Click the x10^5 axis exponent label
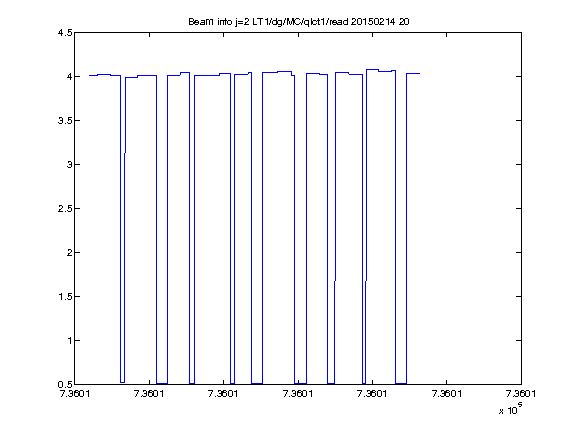Viewport: 576px width, 432px height. coord(511,408)
